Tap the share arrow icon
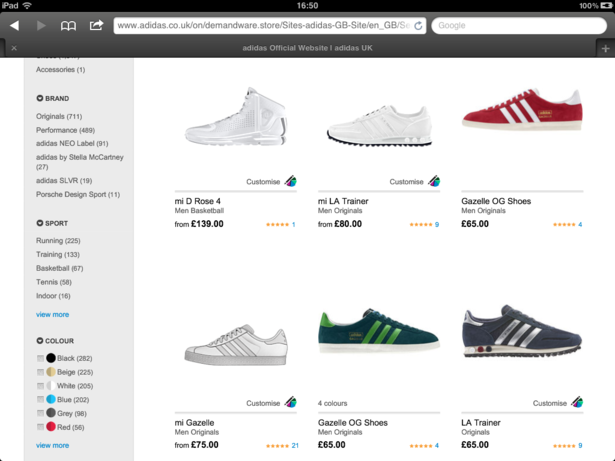The height and width of the screenshot is (461, 615). pos(96,25)
